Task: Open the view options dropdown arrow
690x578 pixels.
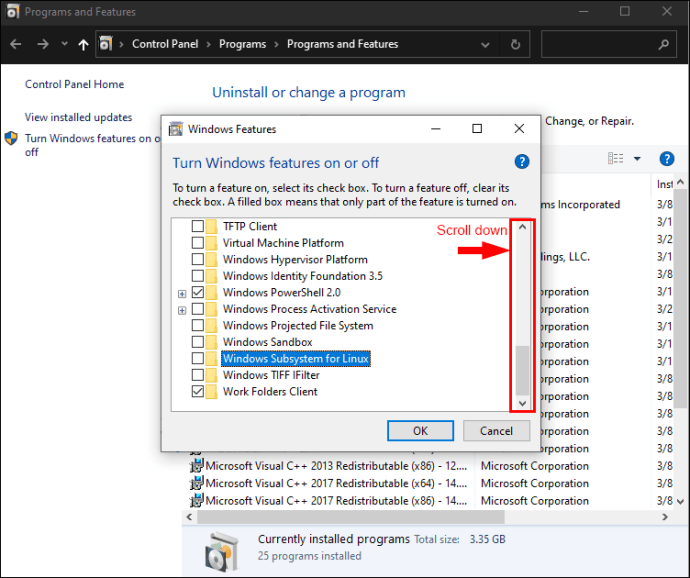Action: pos(637,158)
